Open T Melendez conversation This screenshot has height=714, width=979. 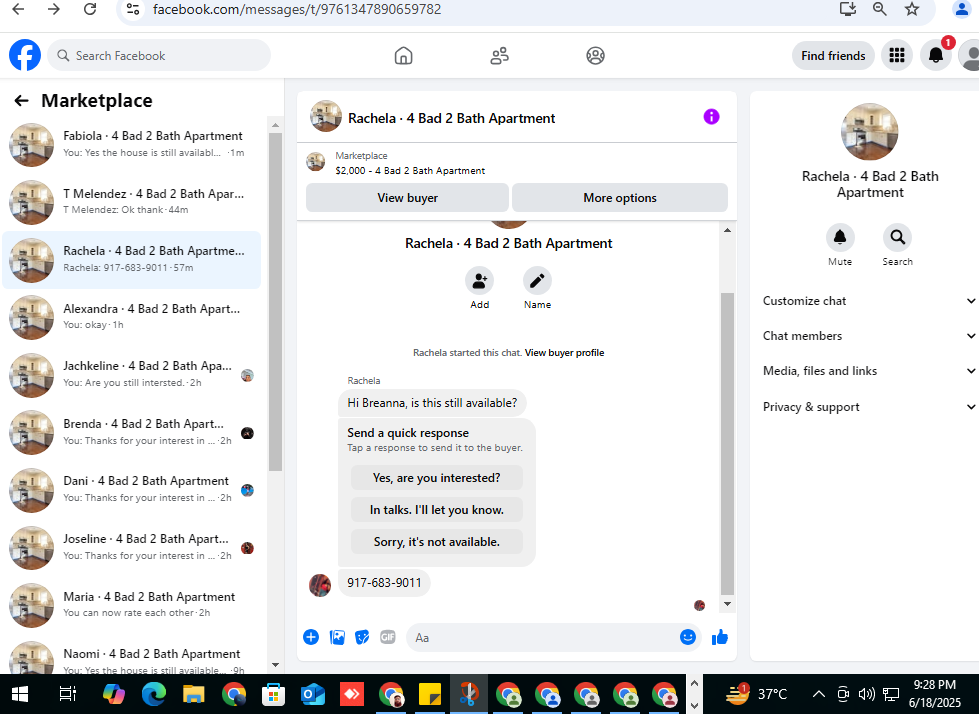(x=132, y=202)
